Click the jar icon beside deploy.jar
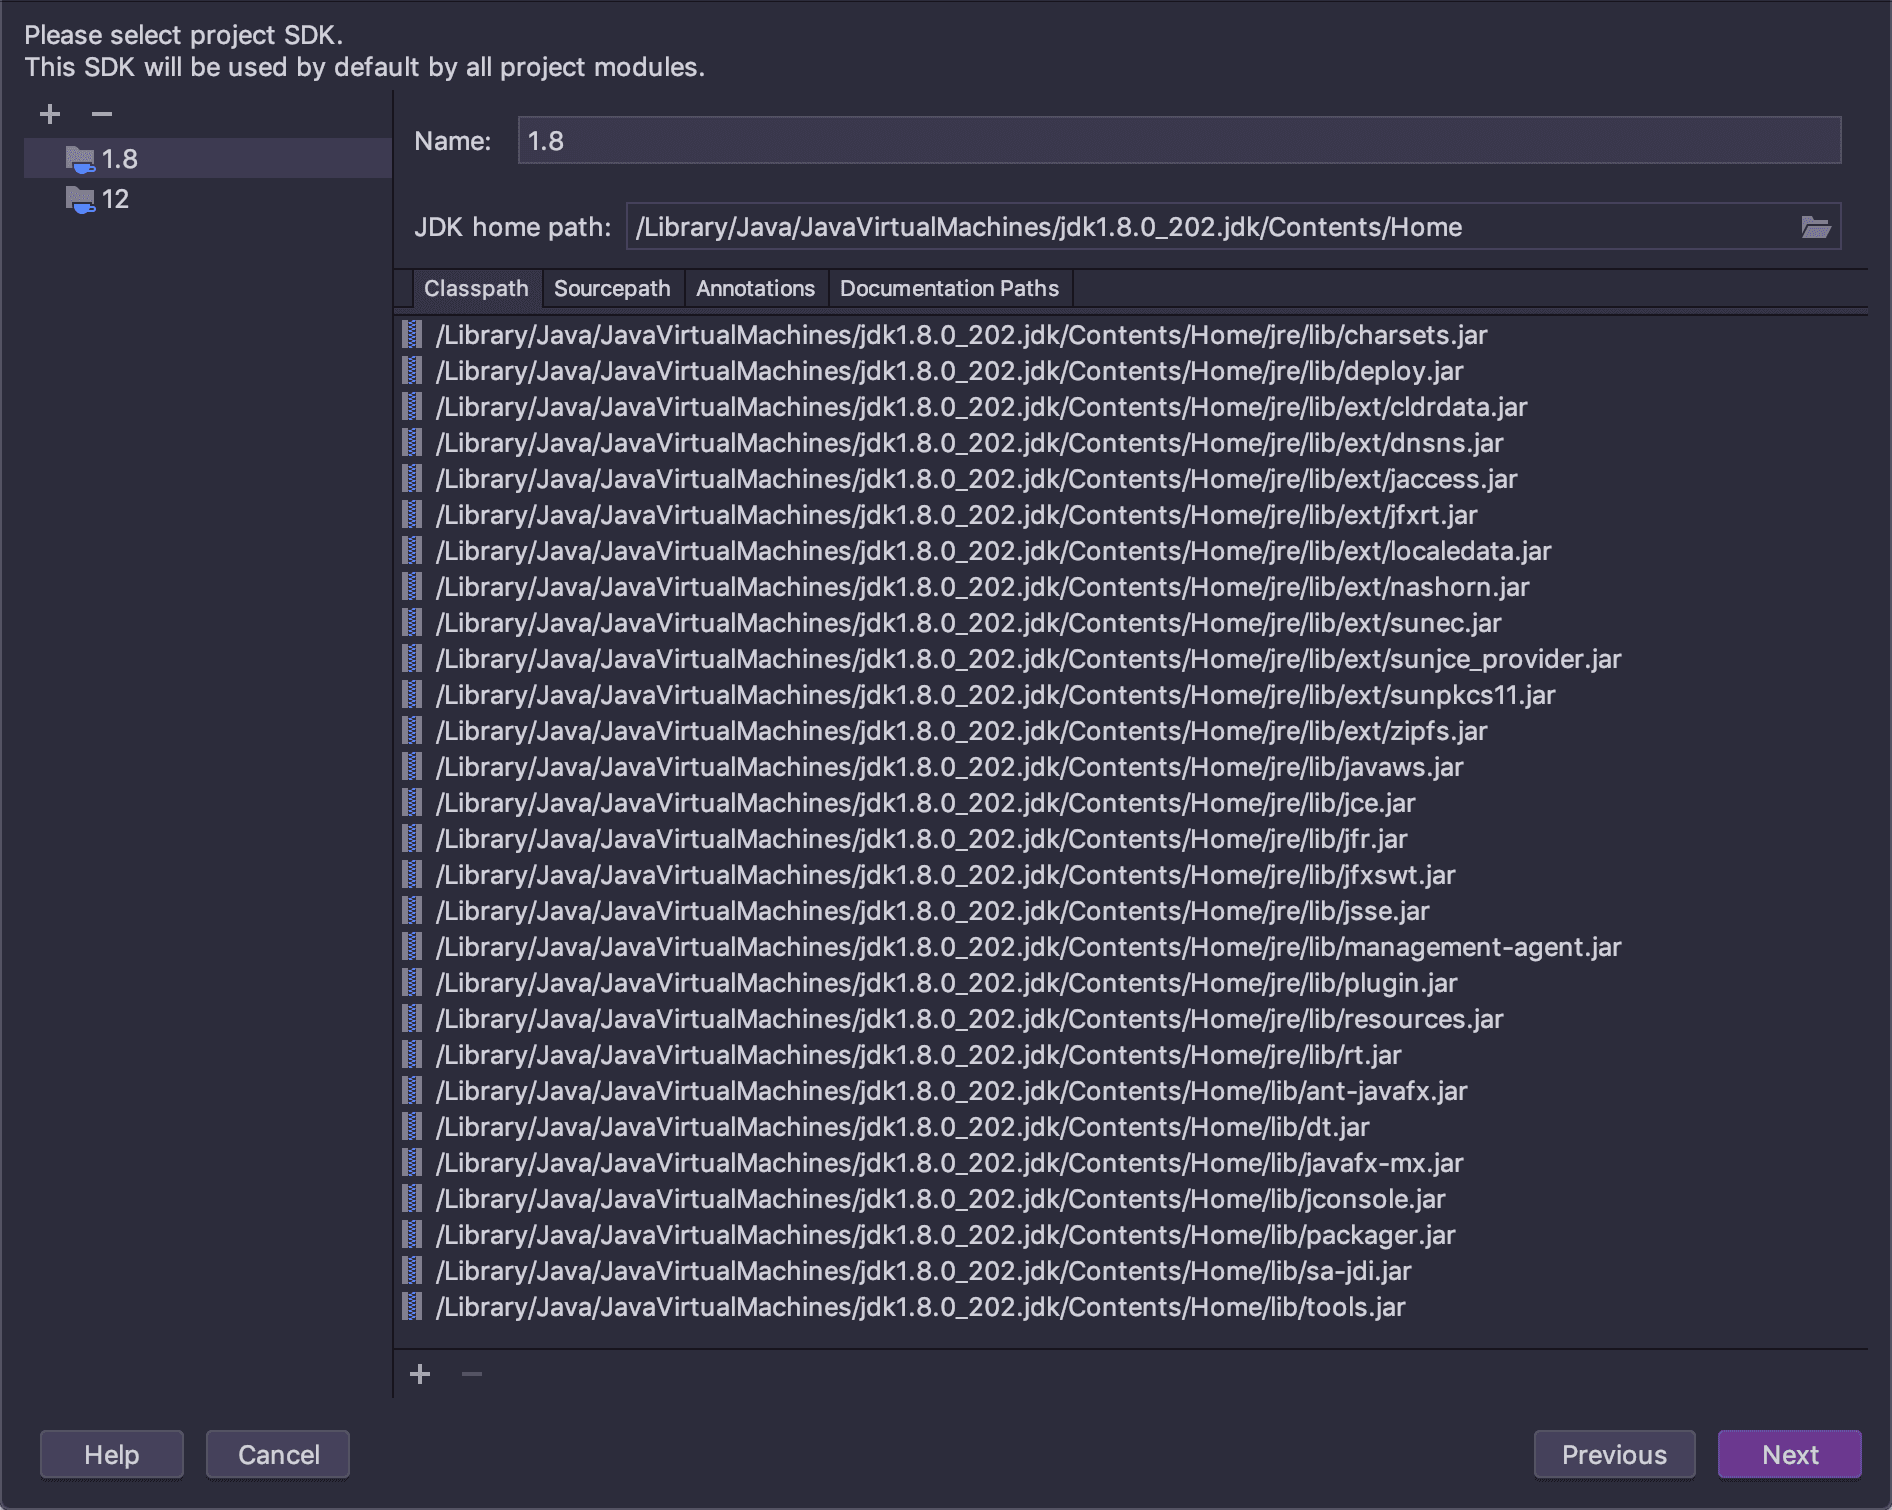 coord(411,371)
